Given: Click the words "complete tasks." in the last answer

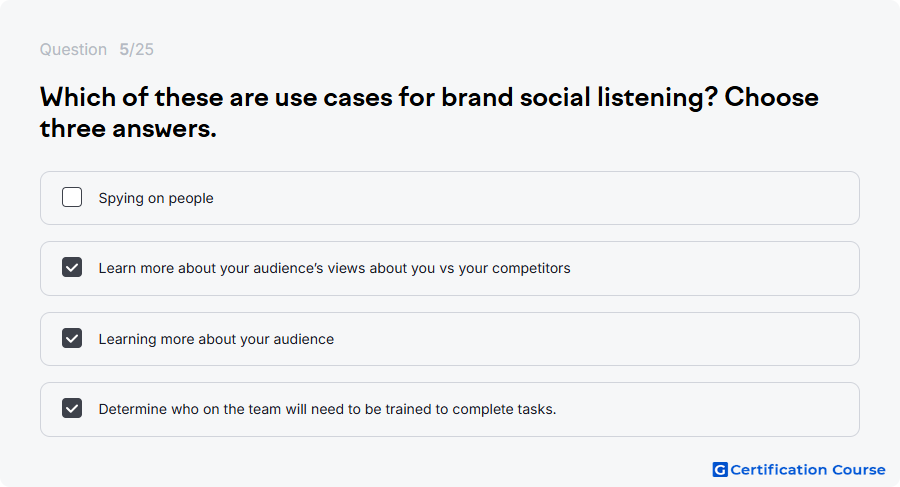Looking at the screenshot, I should coord(505,409).
